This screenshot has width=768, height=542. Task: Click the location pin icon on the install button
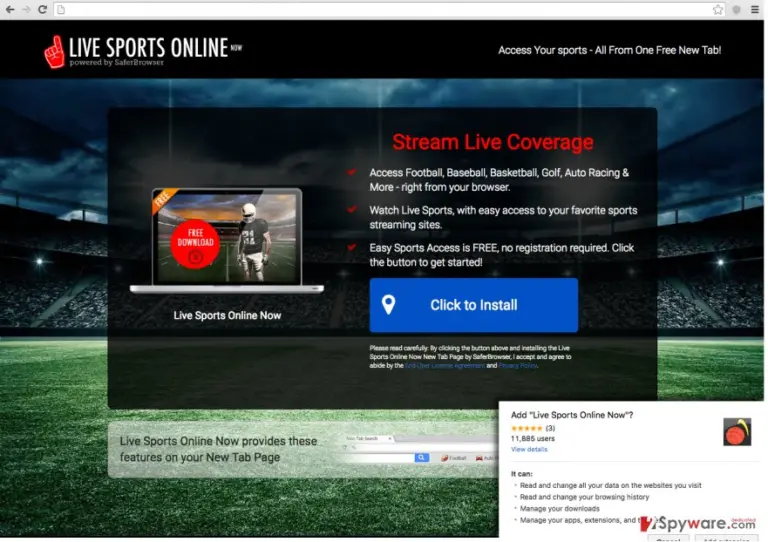[388, 305]
